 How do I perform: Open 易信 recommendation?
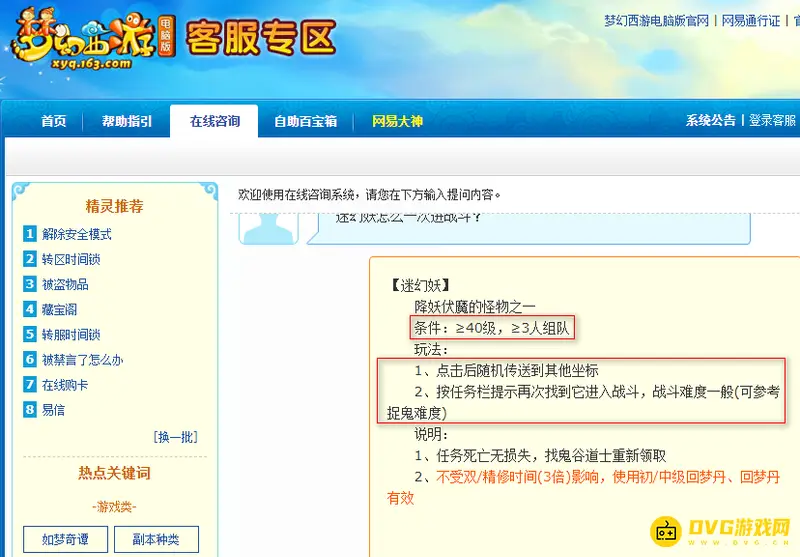53,410
